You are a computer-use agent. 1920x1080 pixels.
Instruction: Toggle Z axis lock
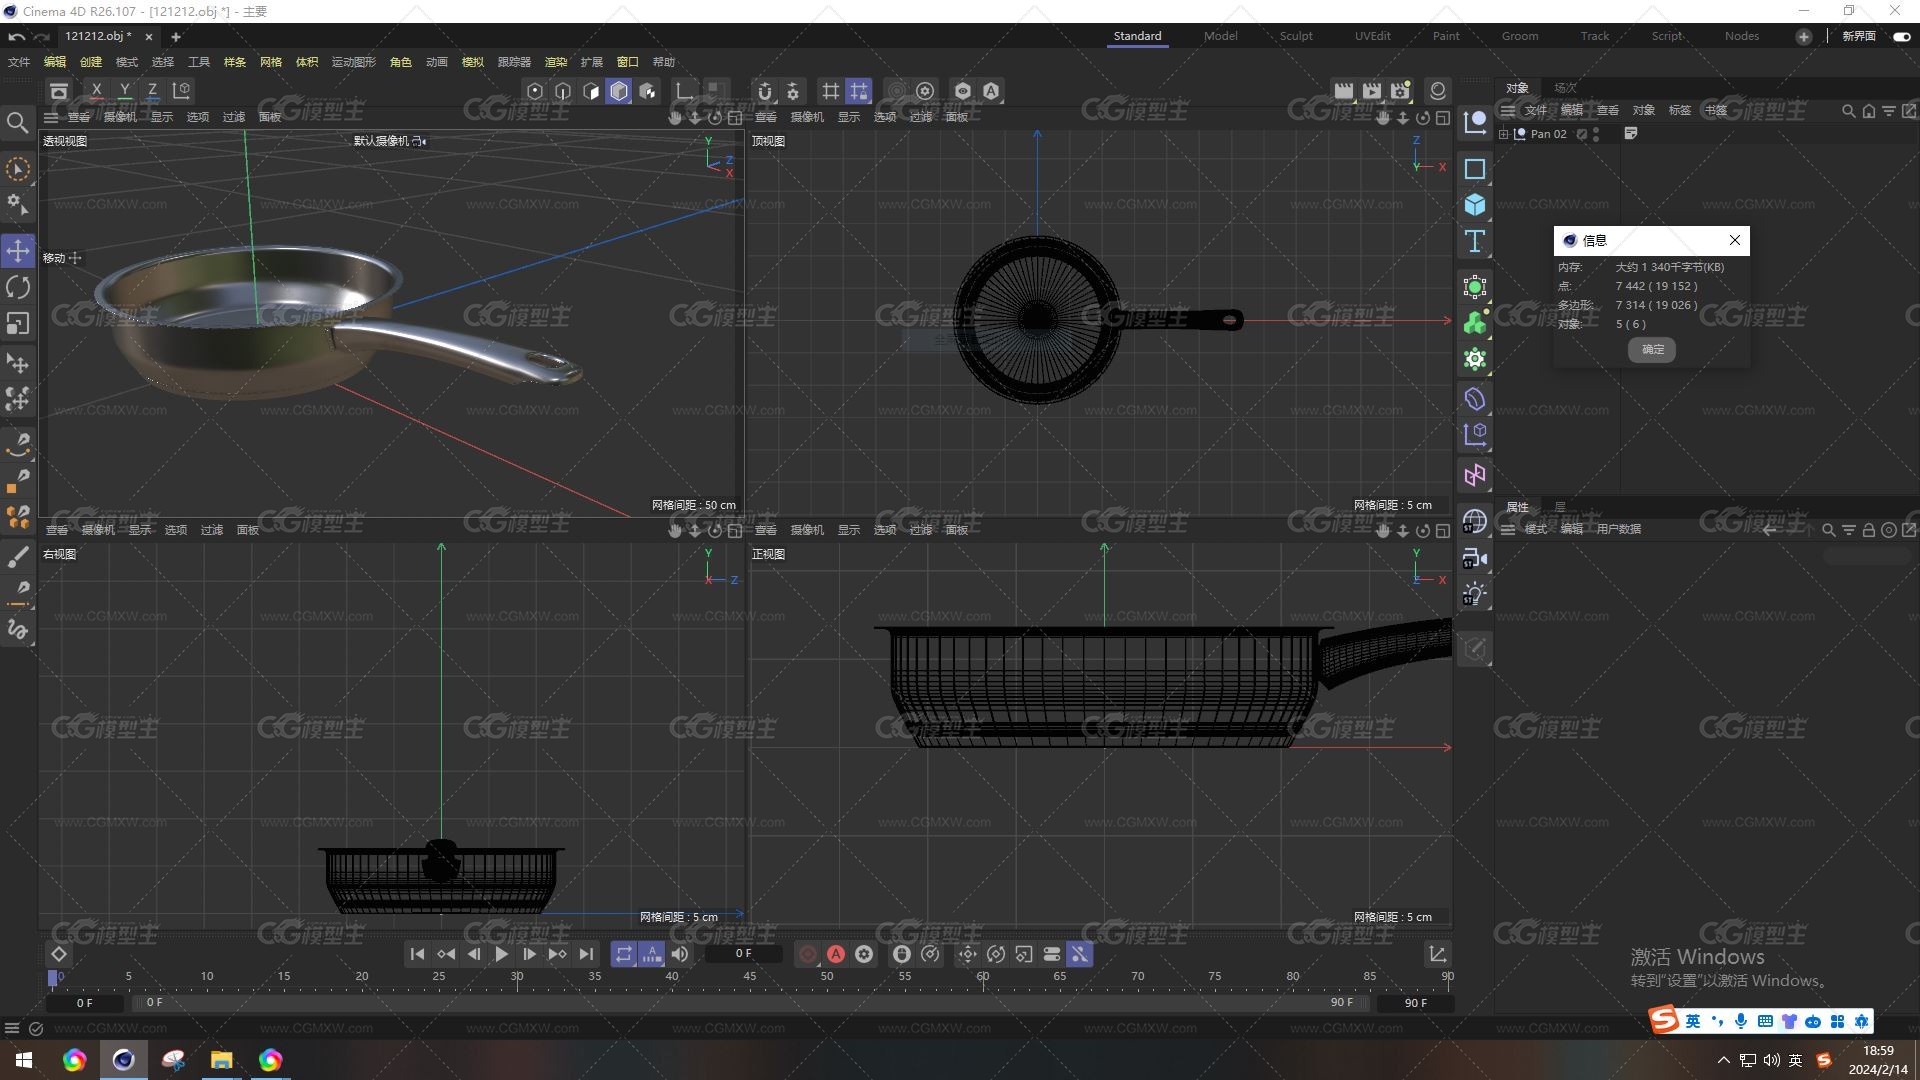click(x=152, y=91)
